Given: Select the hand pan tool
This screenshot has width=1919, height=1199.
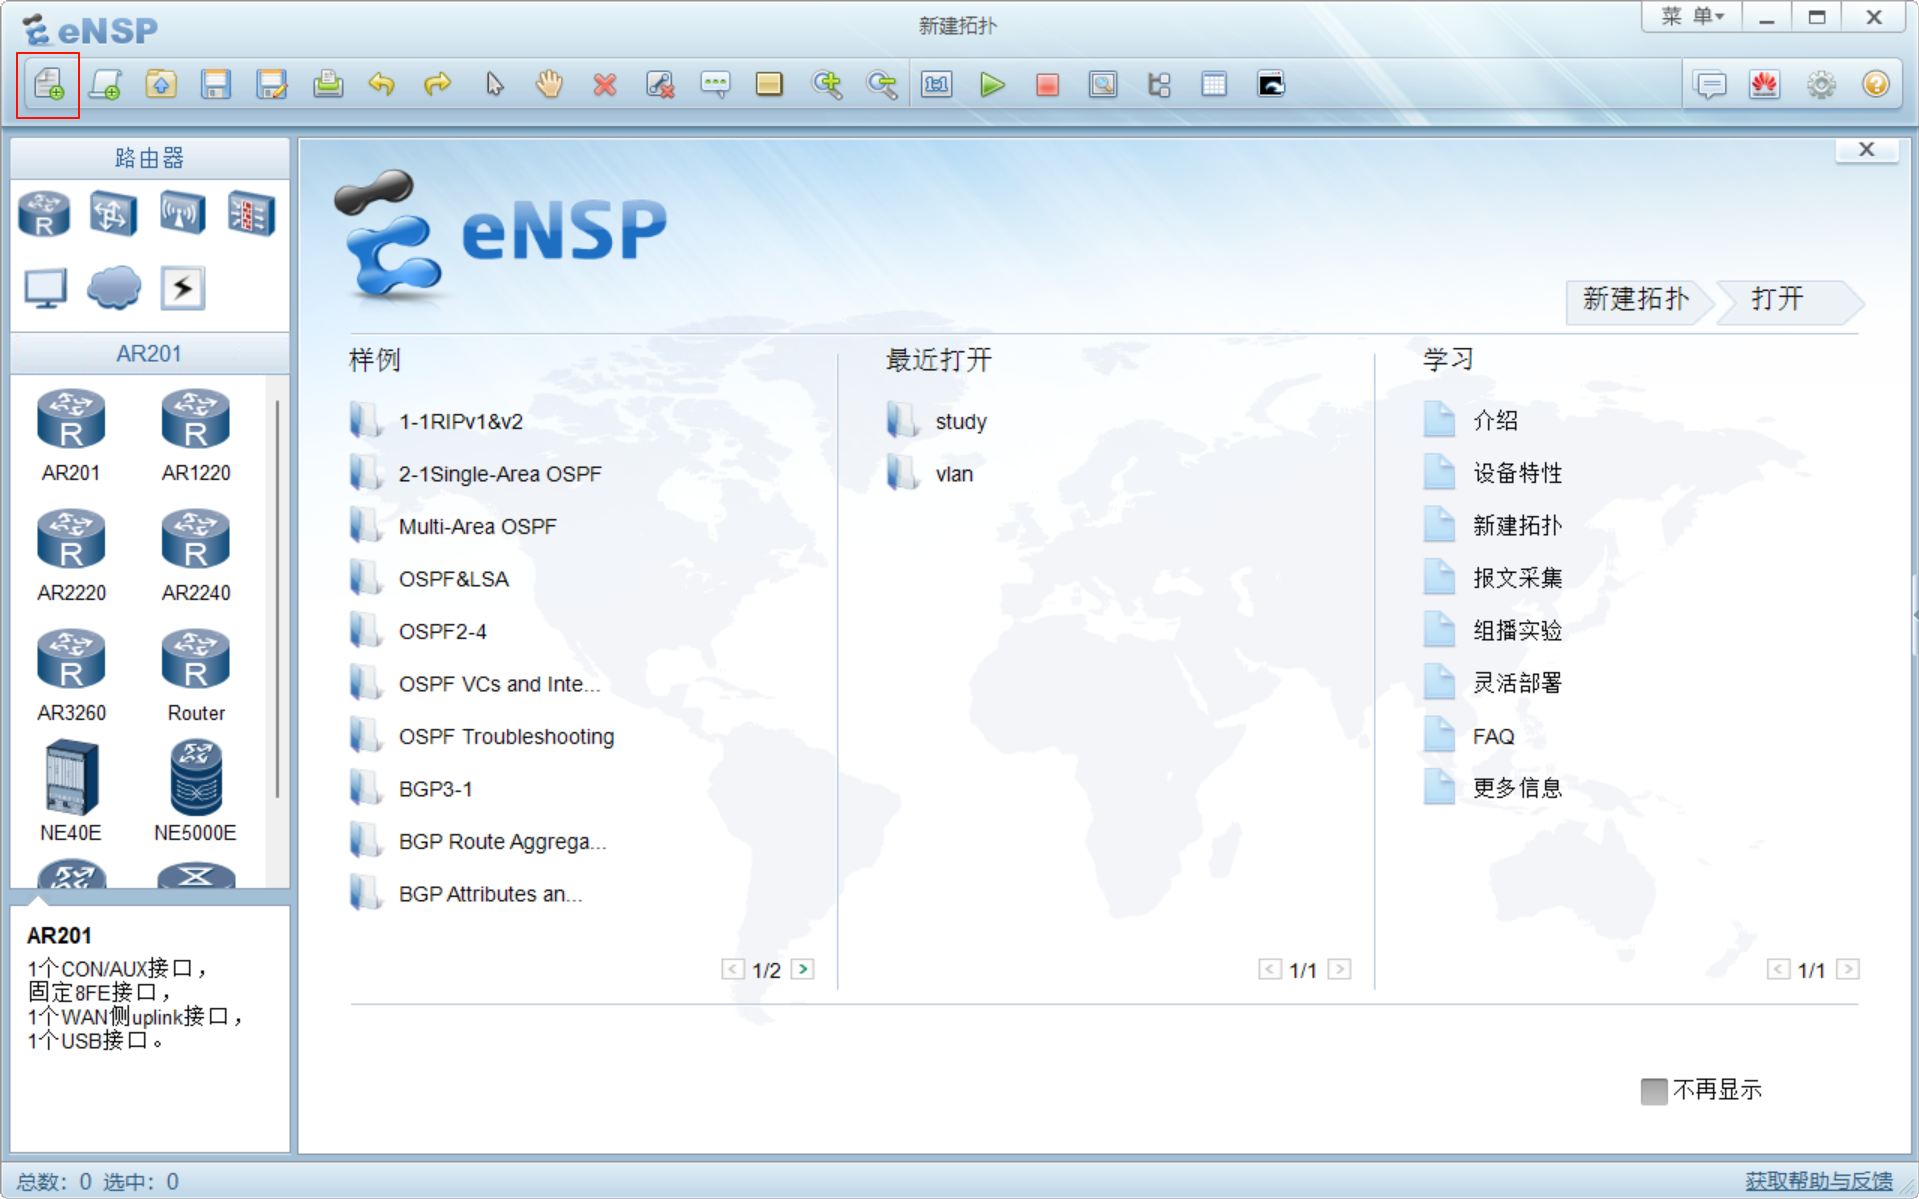Looking at the screenshot, I should pos(549,85).
